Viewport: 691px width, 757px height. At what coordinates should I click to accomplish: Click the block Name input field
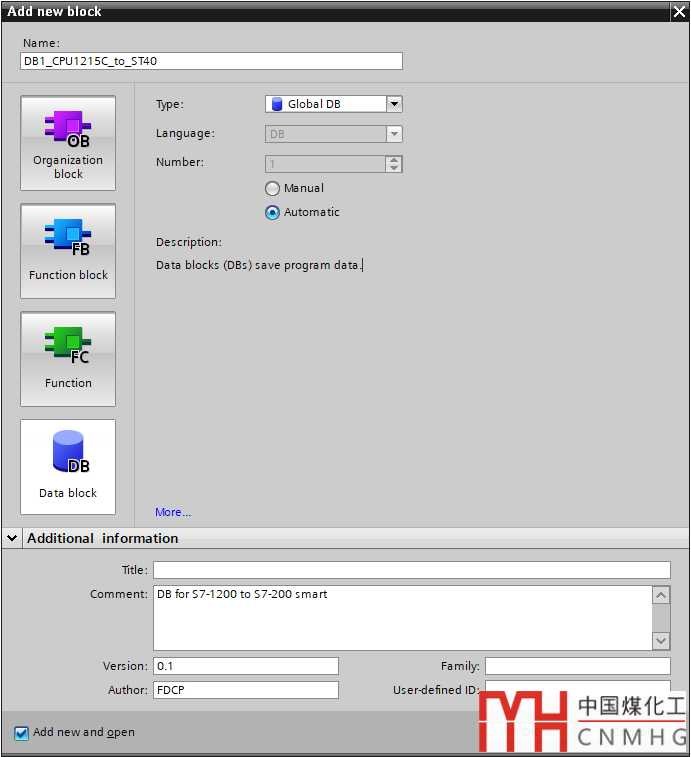pos(211,61)
